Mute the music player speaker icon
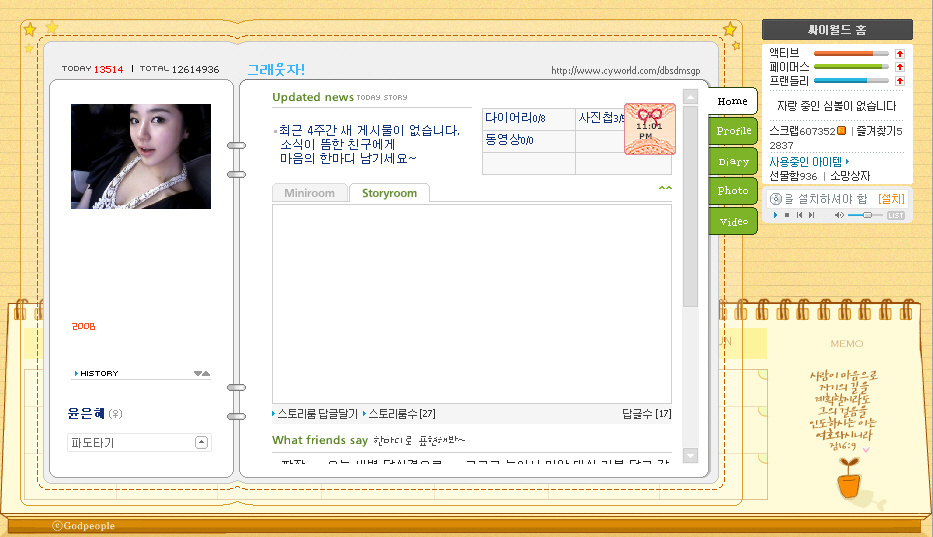Screen dimensions: 933x537 (x=840, y=215)
